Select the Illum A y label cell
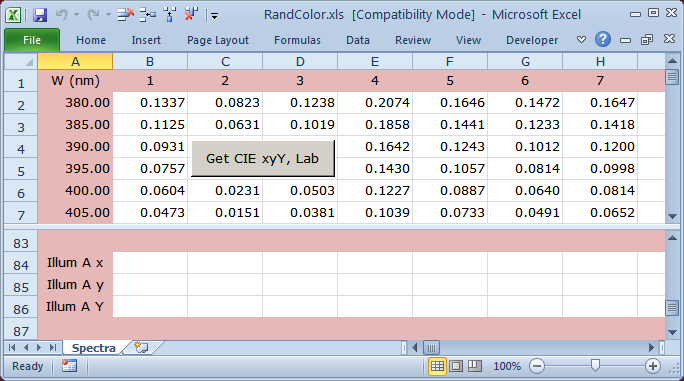 (75, 285)
